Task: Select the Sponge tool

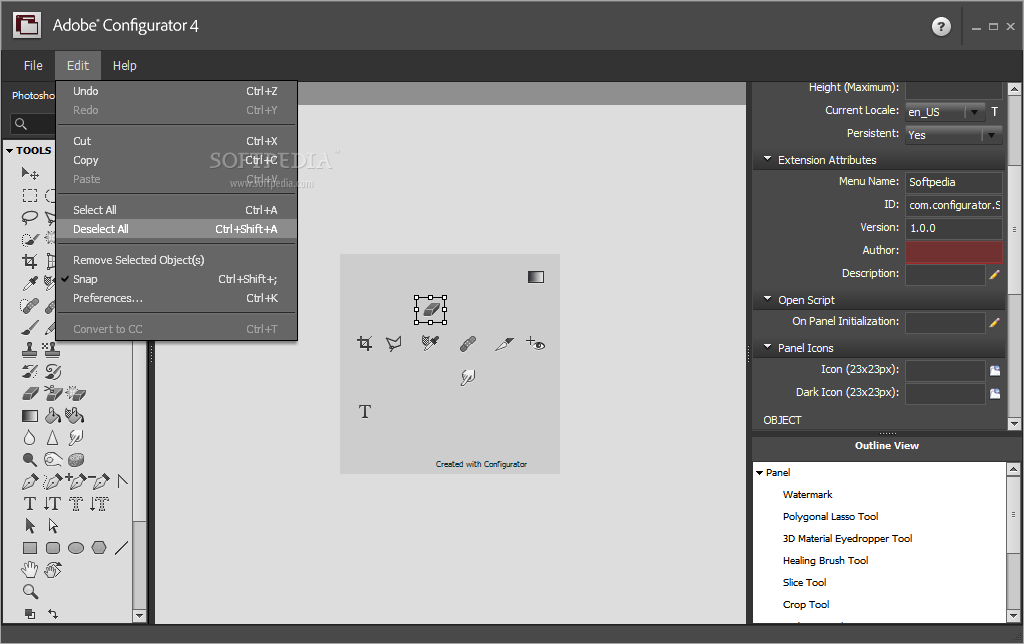Action: click(76, 460)
